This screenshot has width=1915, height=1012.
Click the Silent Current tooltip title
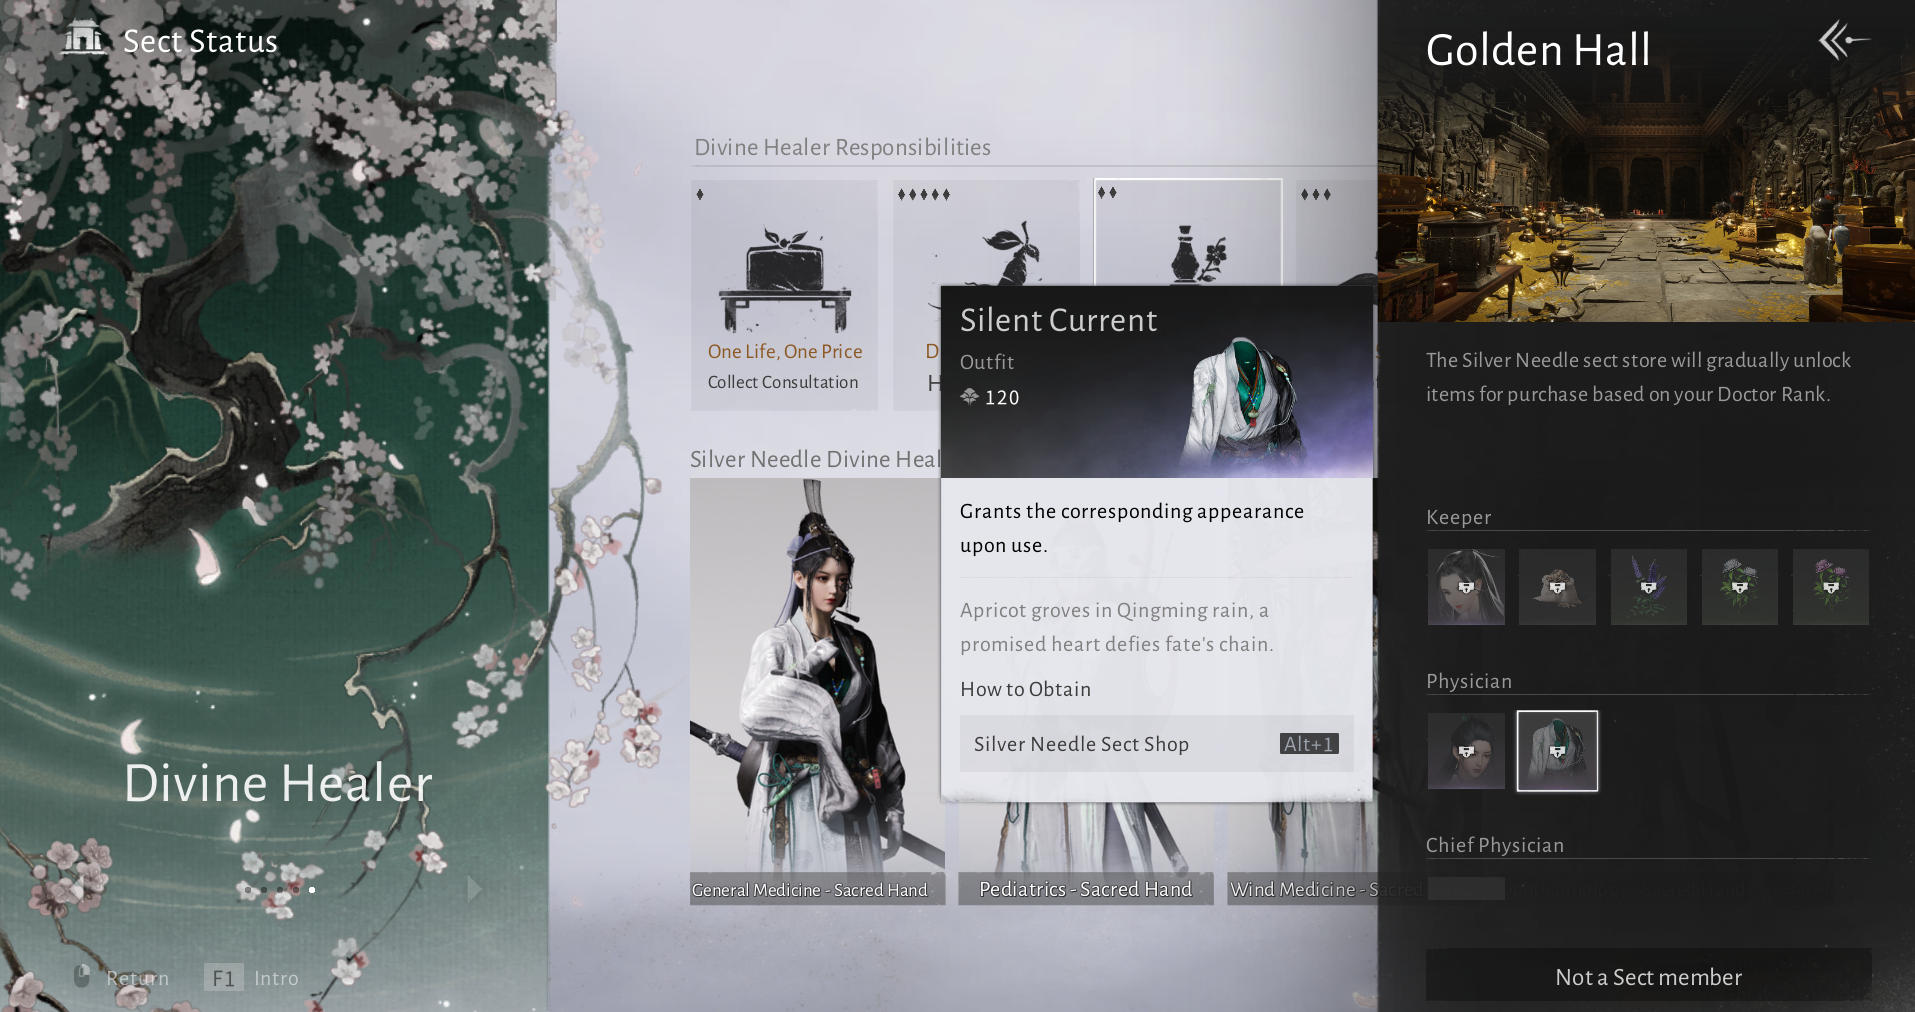tap(1058, 320)
